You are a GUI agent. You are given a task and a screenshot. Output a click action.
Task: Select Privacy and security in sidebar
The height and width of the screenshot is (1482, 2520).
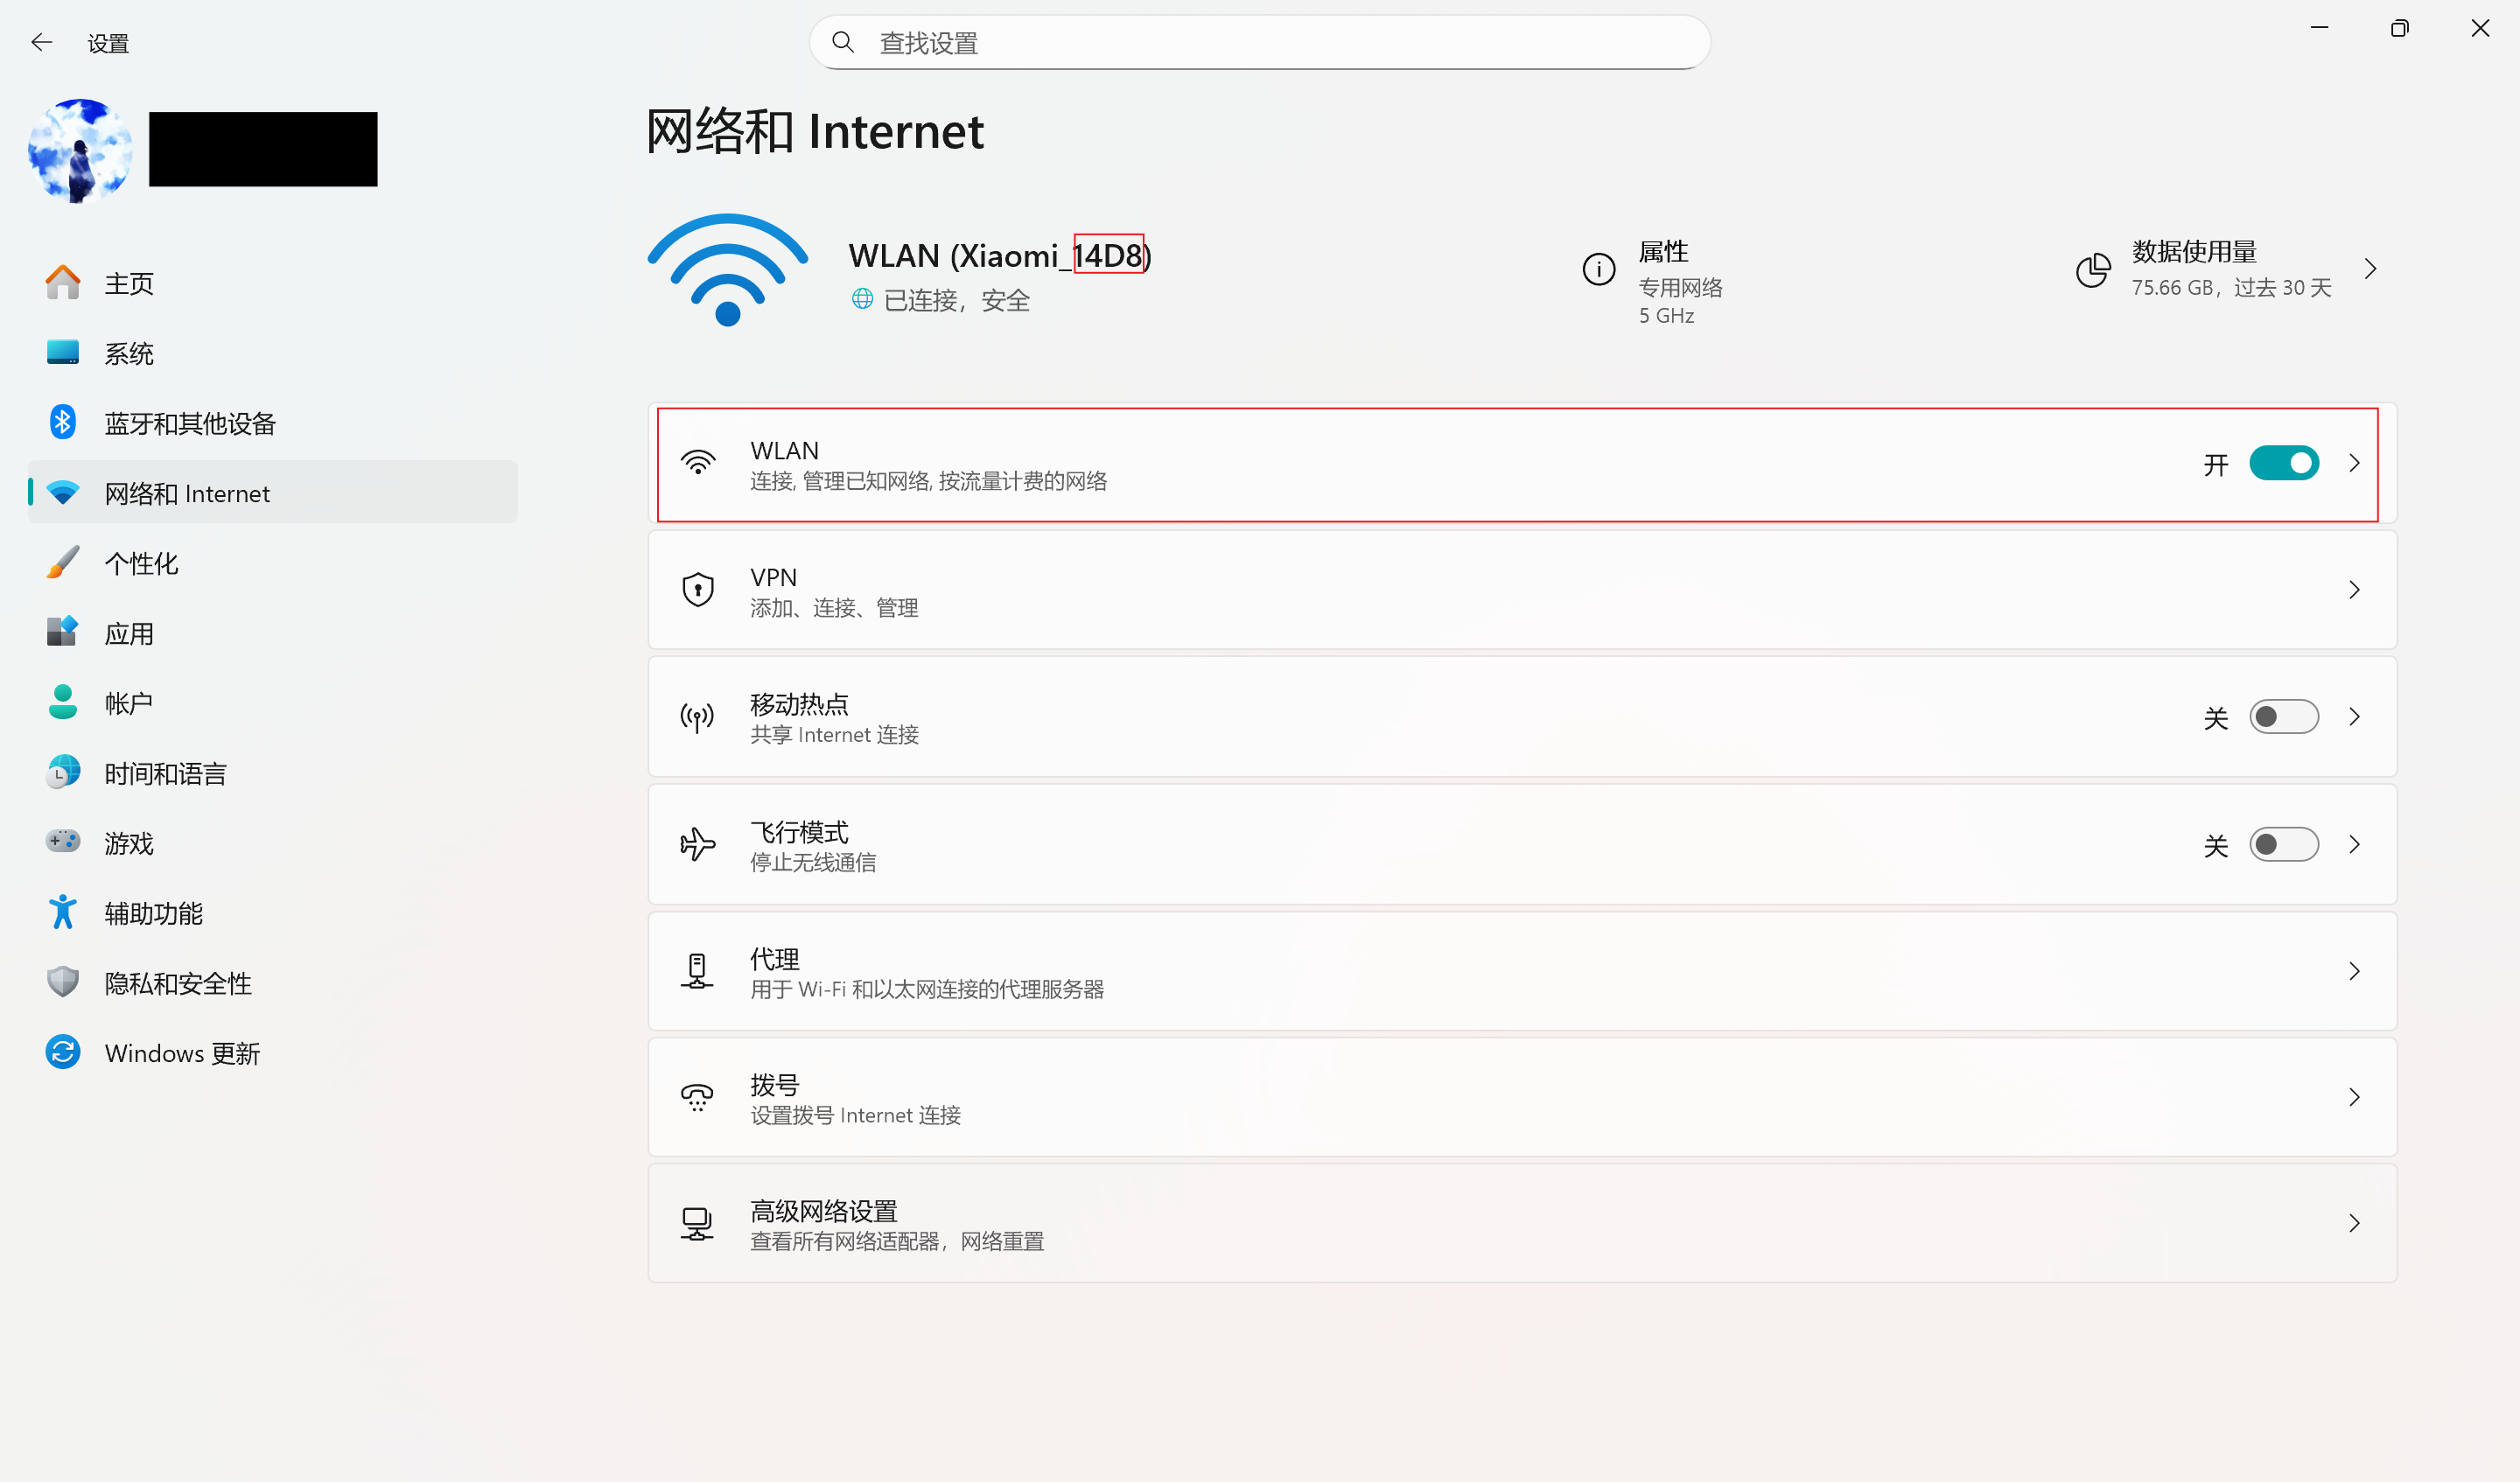(178, 983)
